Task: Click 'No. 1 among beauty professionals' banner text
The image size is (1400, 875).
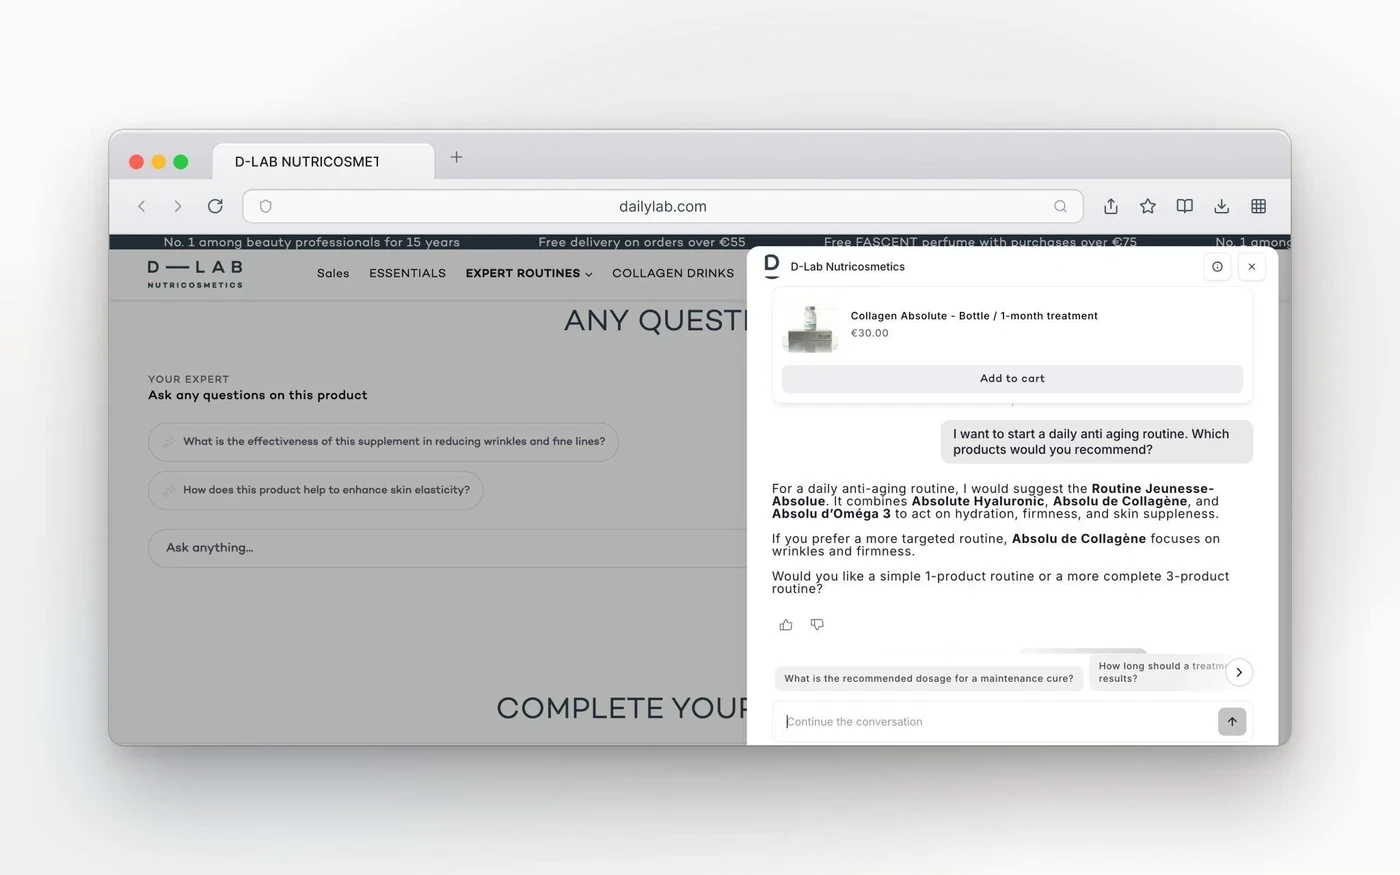Action: click(x=312, y=242)
